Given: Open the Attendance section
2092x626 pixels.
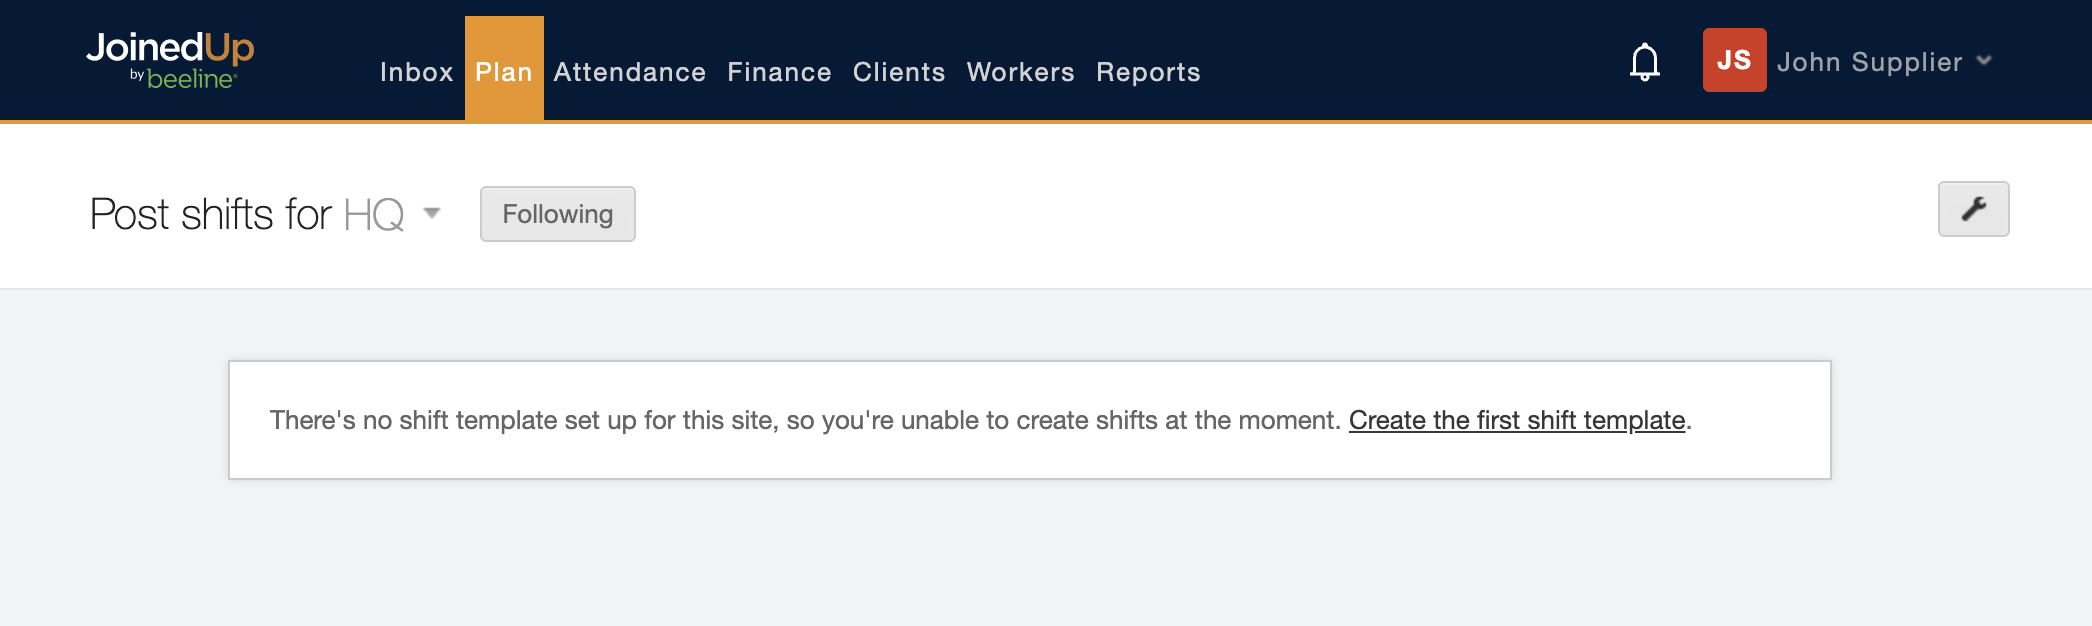Looking at the screenshot, I should (630, 72).
